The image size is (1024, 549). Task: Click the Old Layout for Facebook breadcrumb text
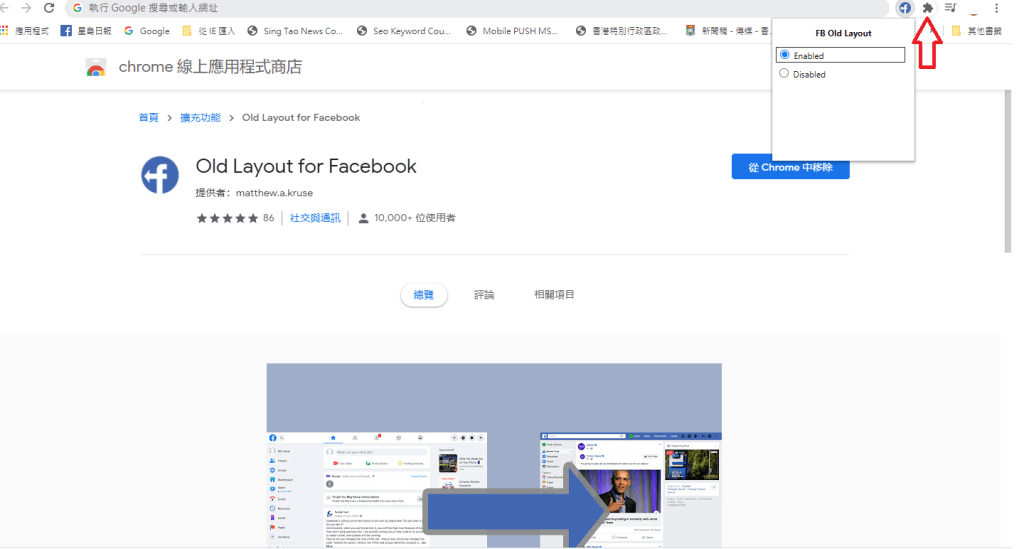coord(301,118)
